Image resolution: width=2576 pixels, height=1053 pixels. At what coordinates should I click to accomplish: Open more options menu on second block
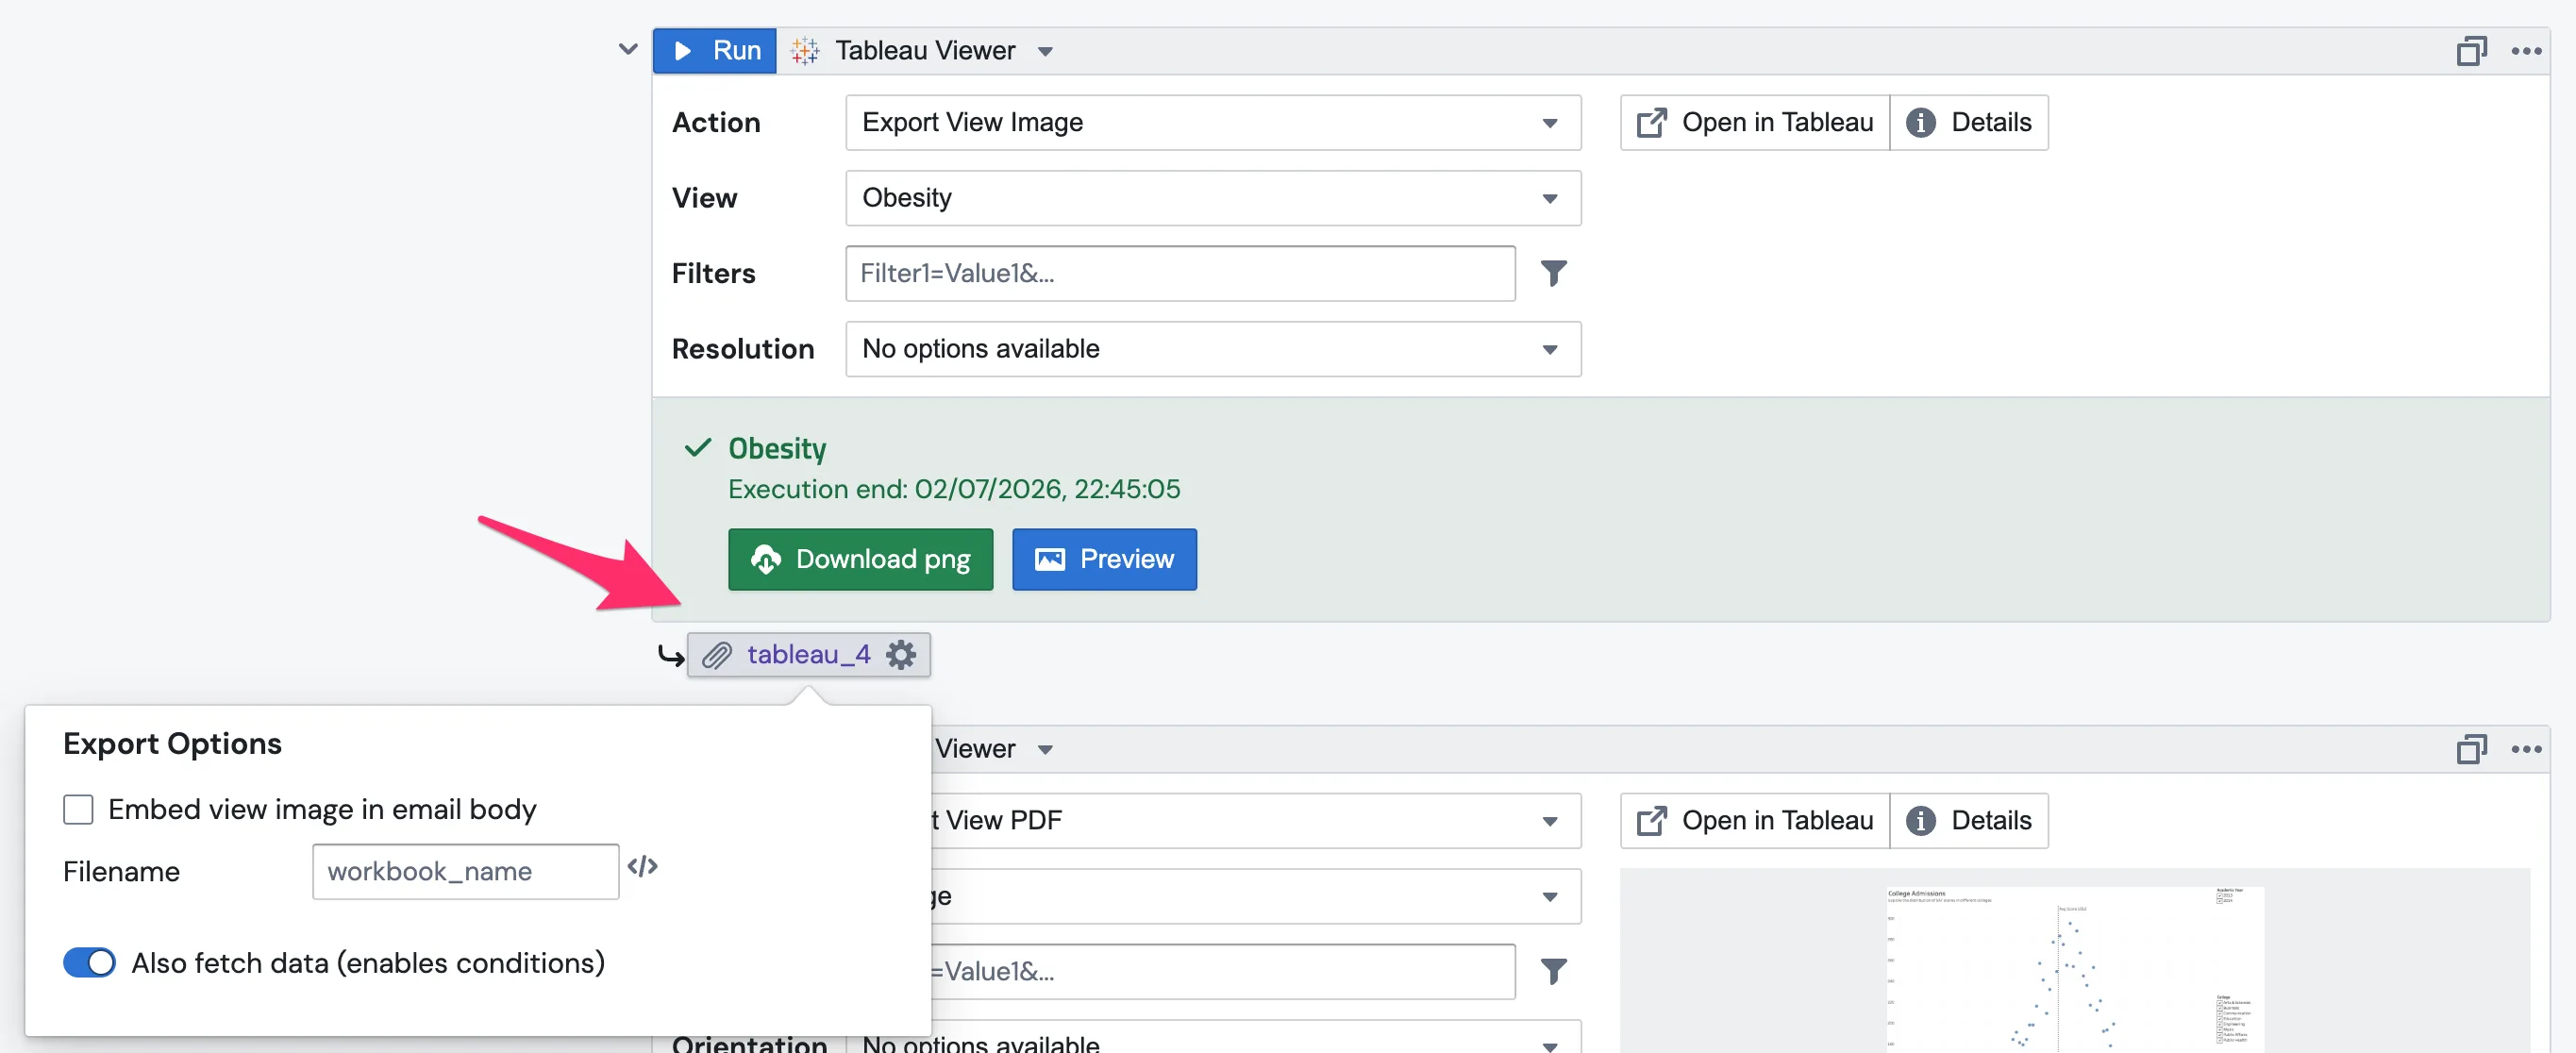(2526, 748)
